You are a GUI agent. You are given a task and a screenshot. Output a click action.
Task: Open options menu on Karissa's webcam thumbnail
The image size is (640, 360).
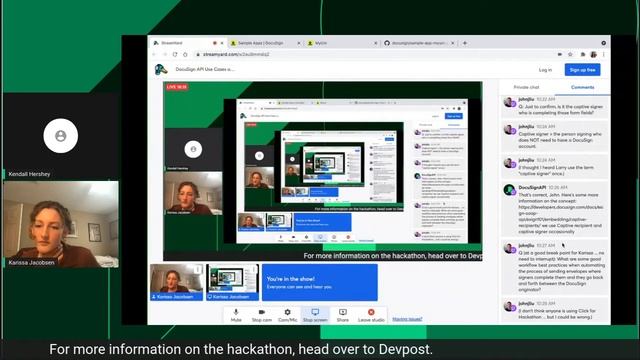[x=198, y=269]
